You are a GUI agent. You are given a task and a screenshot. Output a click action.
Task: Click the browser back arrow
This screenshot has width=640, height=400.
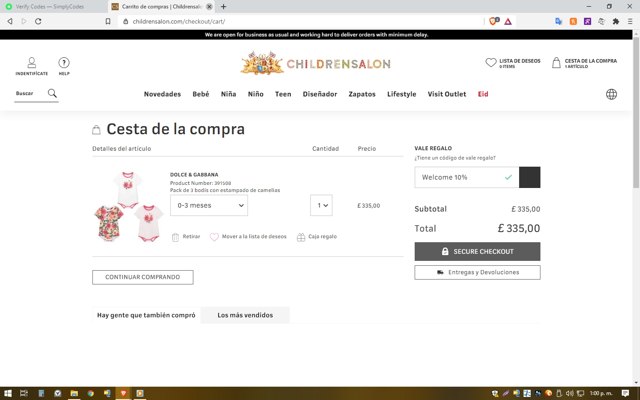(10, 21)
